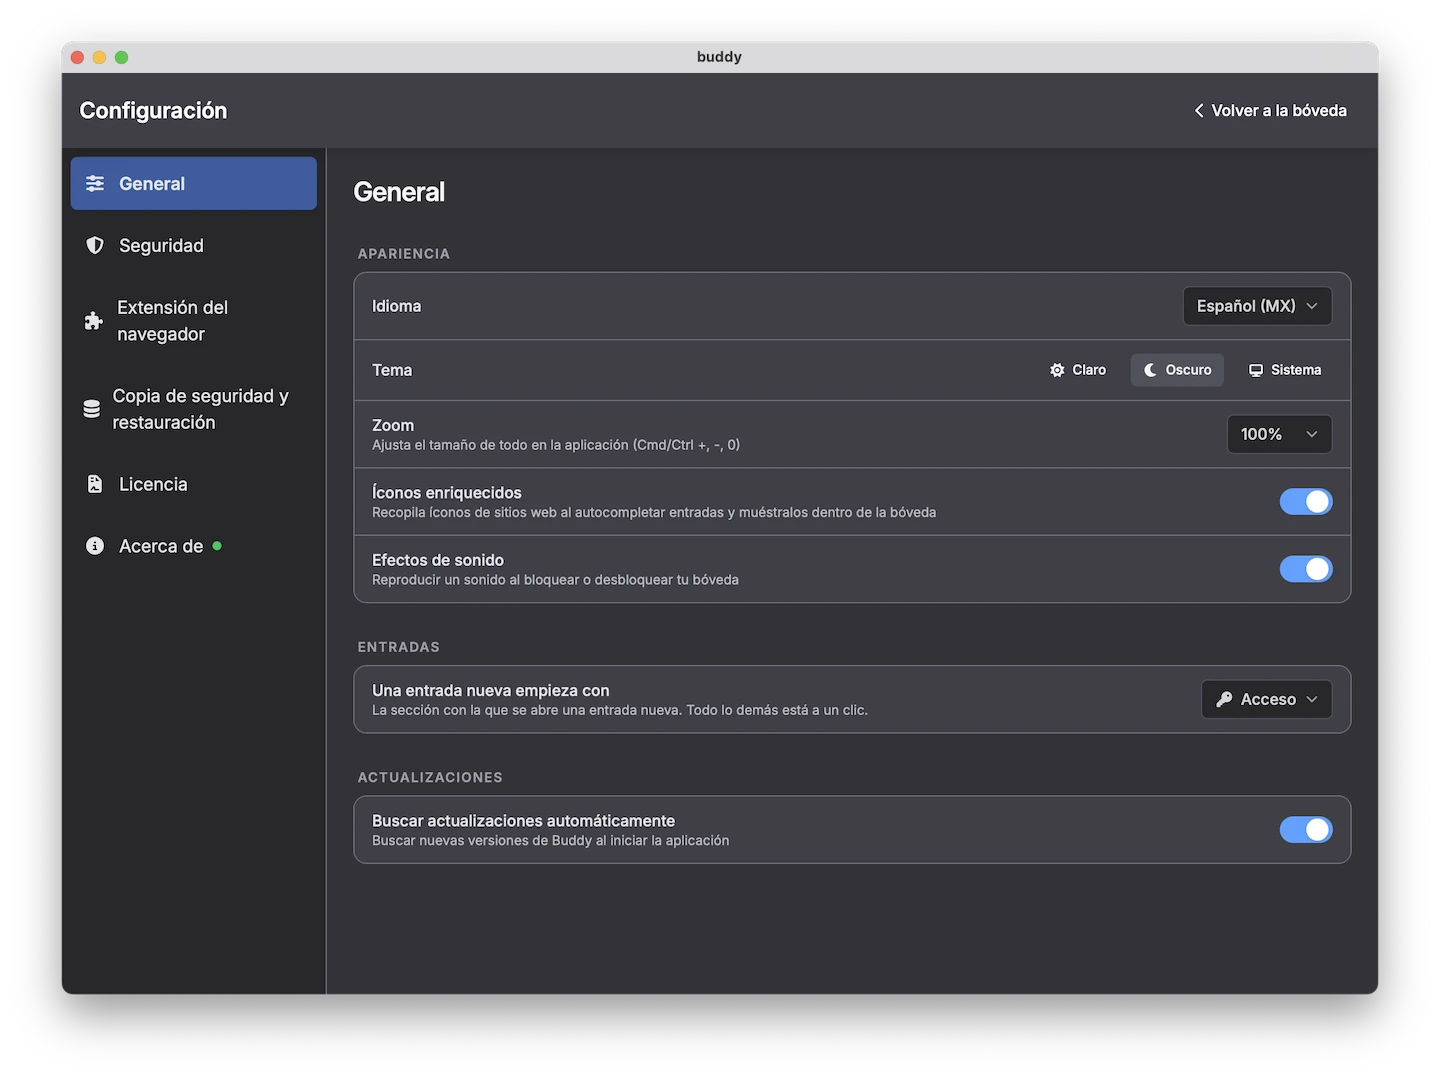This screenshot has width=1440, height=1076.
Task: Click the sun icon for Claro theme
Action: coord(1057,370)
